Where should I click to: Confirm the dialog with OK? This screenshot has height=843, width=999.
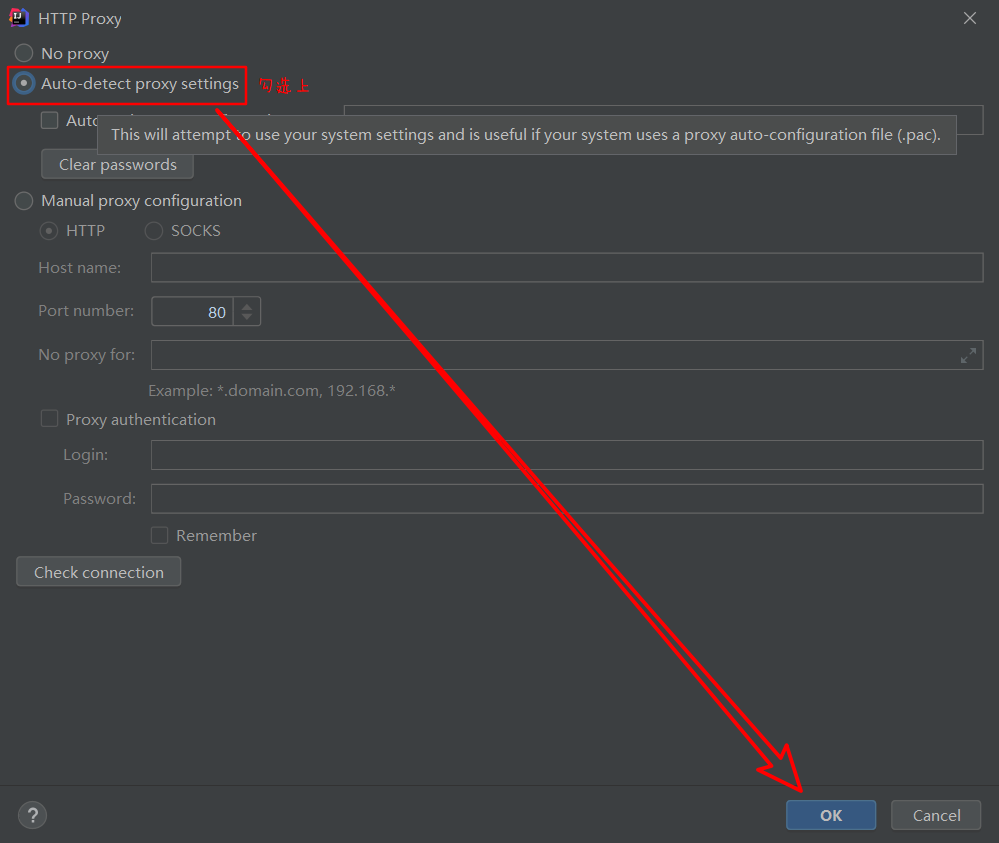831,815
